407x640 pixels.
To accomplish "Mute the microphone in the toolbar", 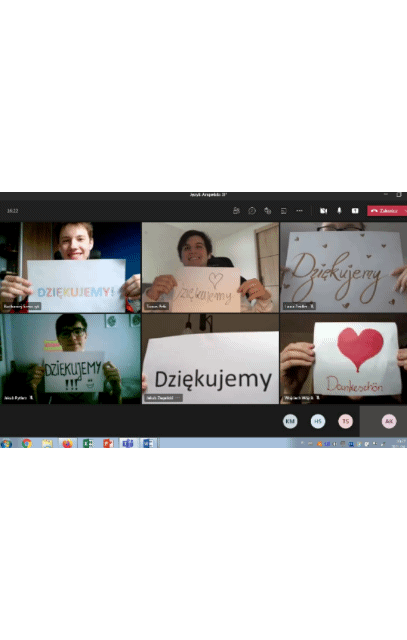I will point(339,211).
